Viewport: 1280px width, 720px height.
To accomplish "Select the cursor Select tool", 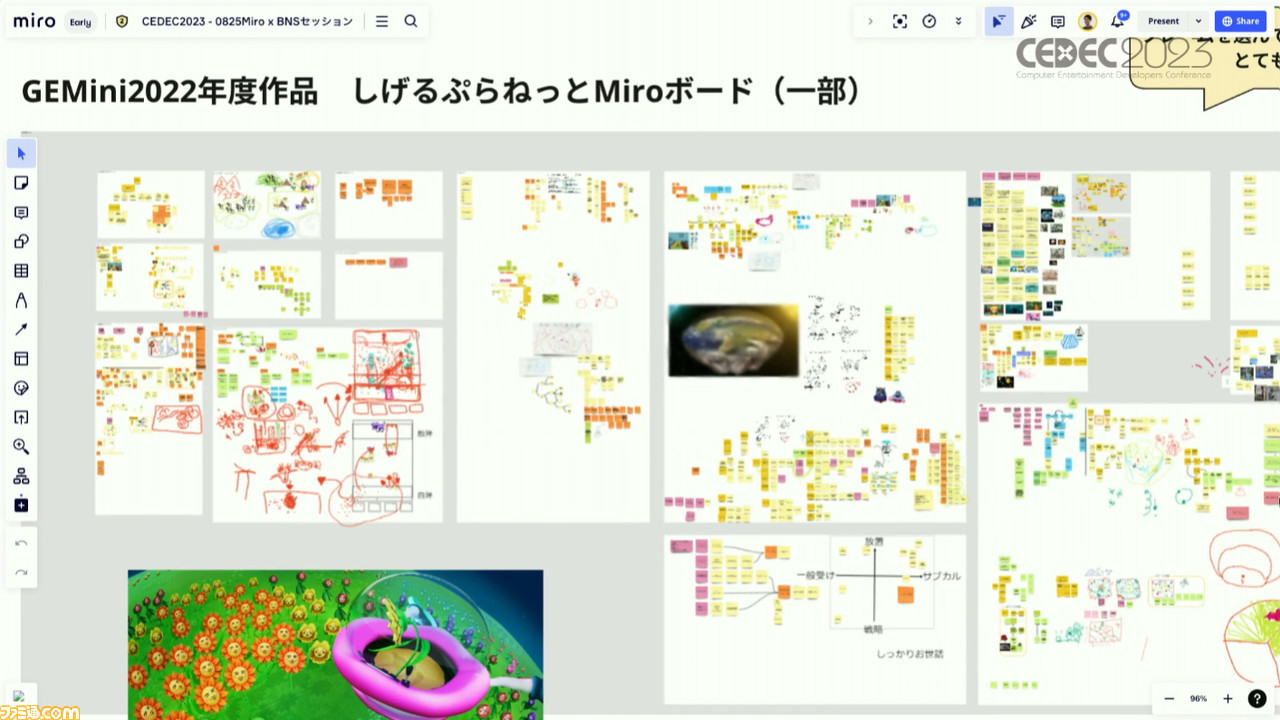I will 21,154.
